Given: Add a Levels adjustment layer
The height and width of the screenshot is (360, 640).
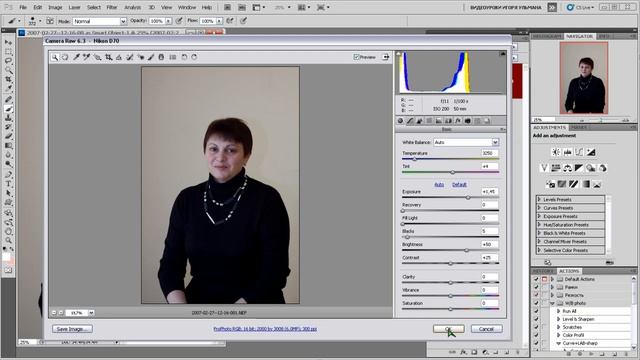Looking at the screenshot, I should pyautogui.click(x=567, y=152).
